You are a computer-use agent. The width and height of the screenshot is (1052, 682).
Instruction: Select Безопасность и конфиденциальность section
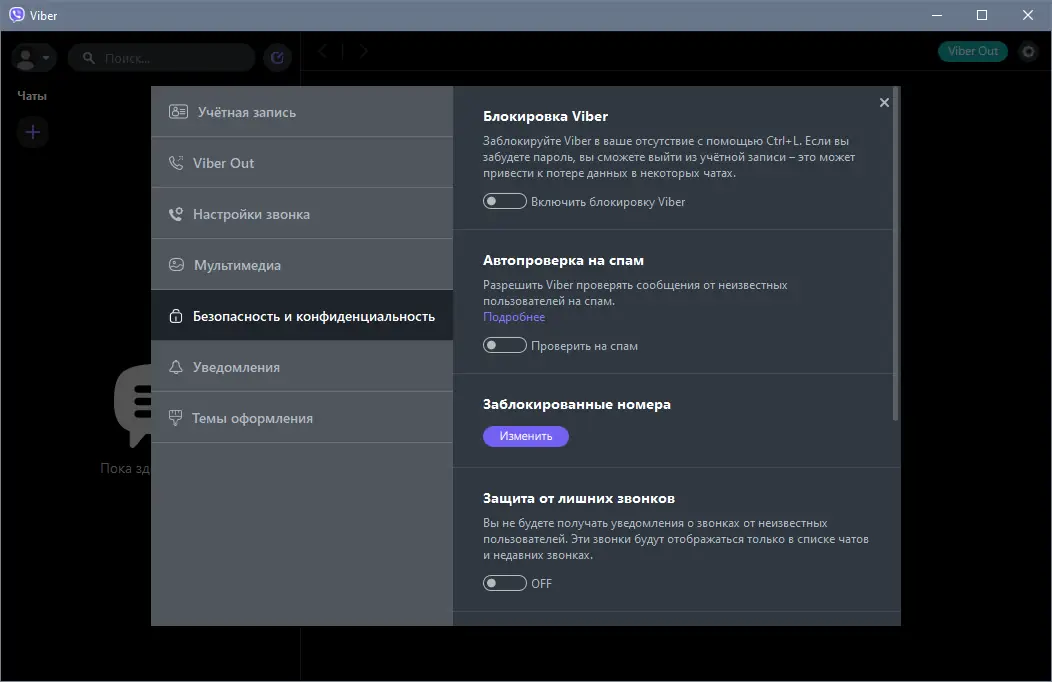(302, 316)
